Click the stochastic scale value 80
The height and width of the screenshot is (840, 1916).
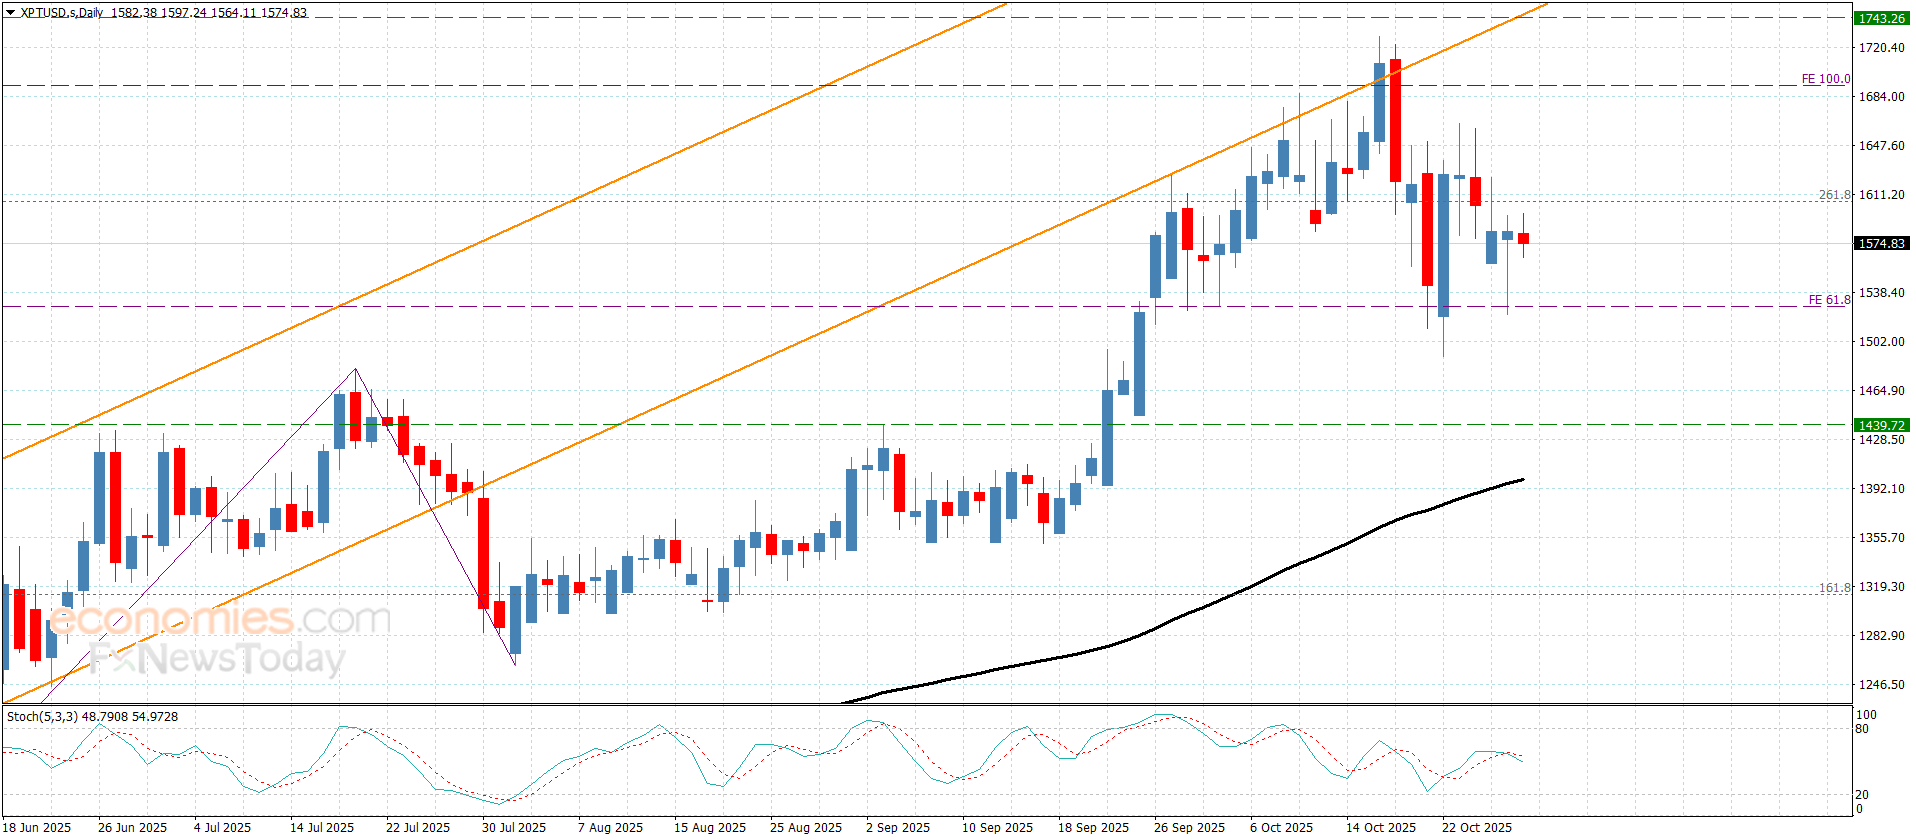(1862, 729)
